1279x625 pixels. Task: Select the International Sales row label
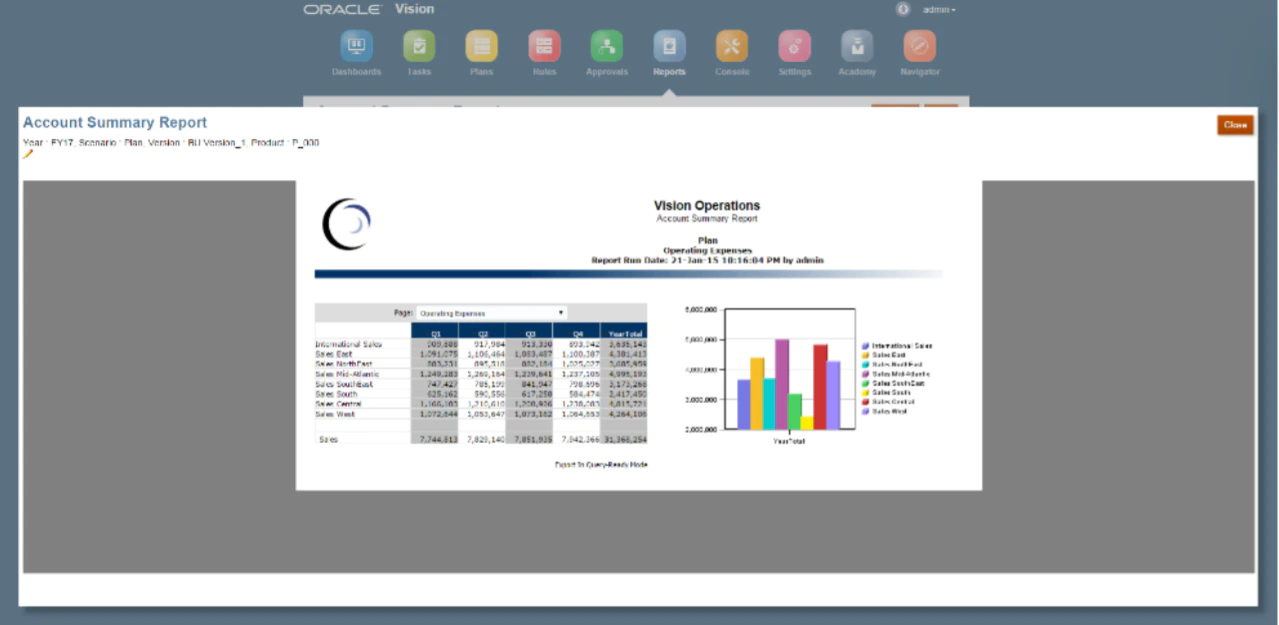click(348, 343)
